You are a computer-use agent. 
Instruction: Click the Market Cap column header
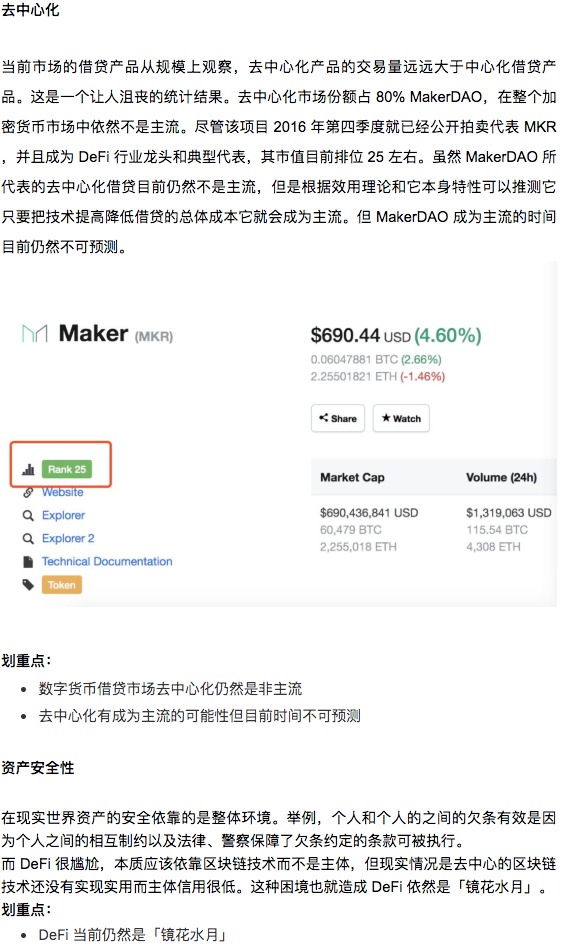pos(352,477)
